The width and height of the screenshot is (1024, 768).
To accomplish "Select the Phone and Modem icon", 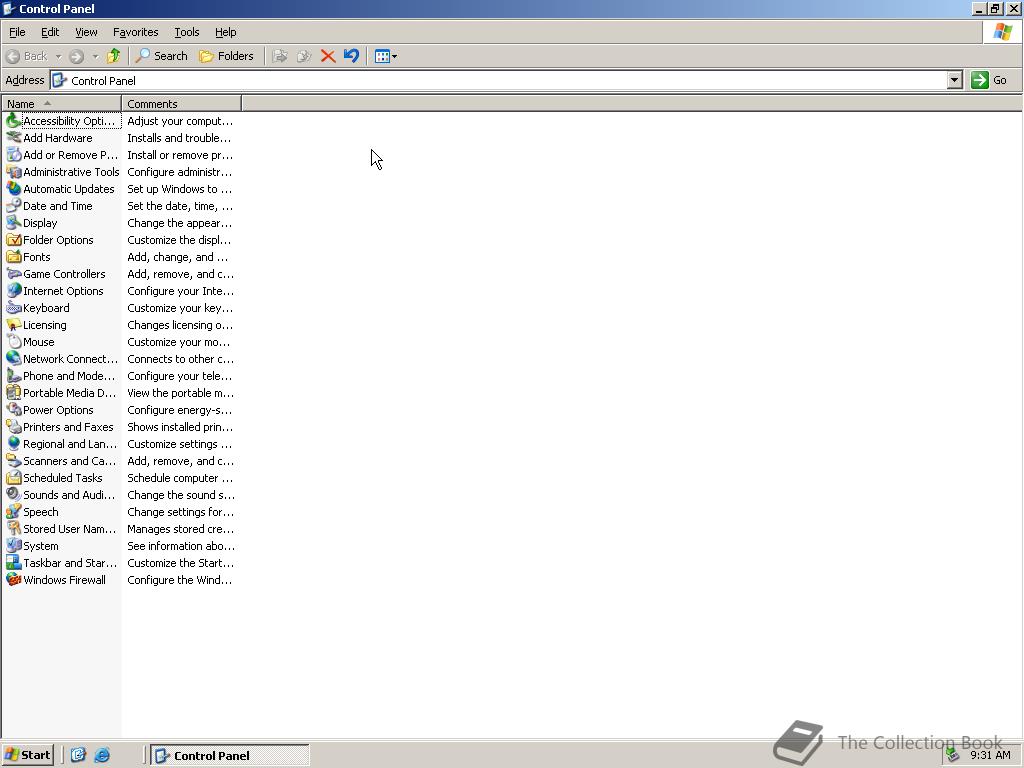I will (13, 376).
